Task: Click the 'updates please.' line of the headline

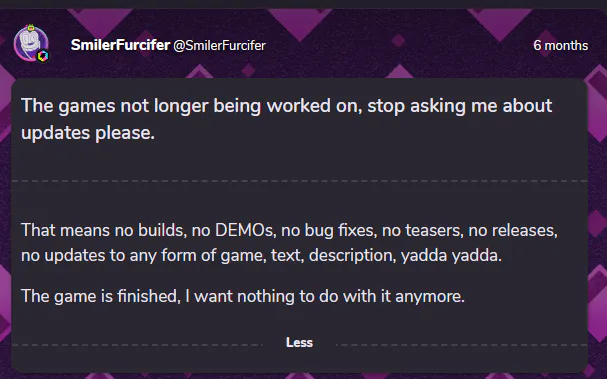Action: (x=88, y=133)
